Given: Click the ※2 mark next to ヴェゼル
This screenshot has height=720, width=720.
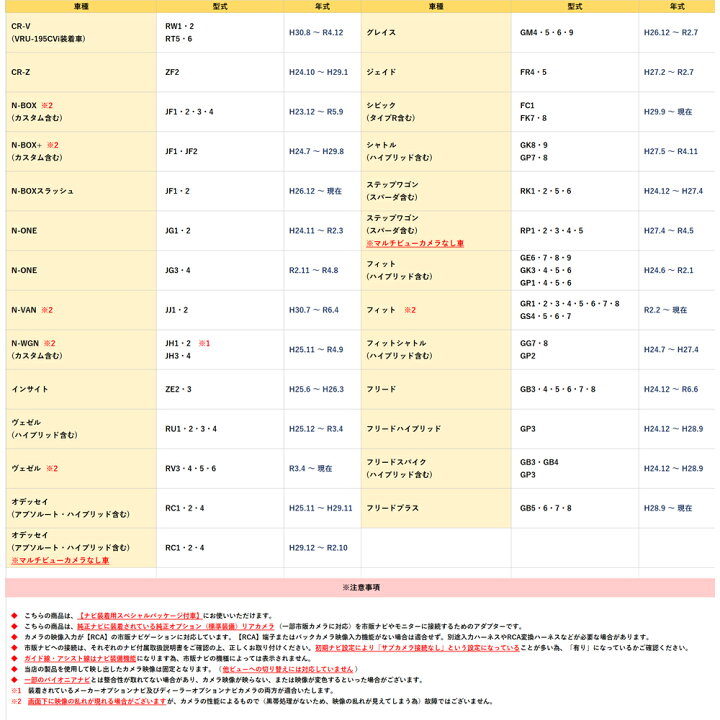Looking at the screenshot, I should click(x=52, y=468).
